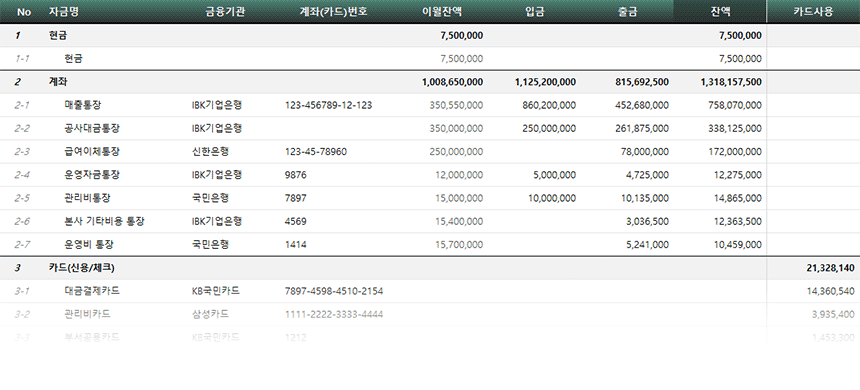Click the 계좌 balance 1,318,157,500
The height and width of the screenshot is (390, 860).
coord(731,82)
